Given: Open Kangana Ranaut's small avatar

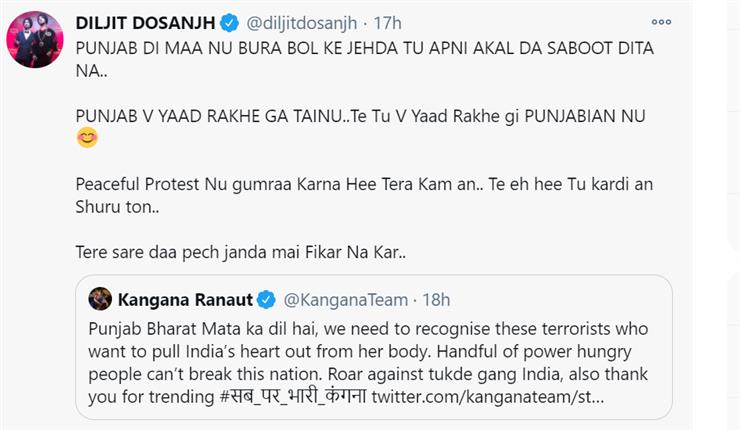Looking at the screenshot, I should (100, 299).
